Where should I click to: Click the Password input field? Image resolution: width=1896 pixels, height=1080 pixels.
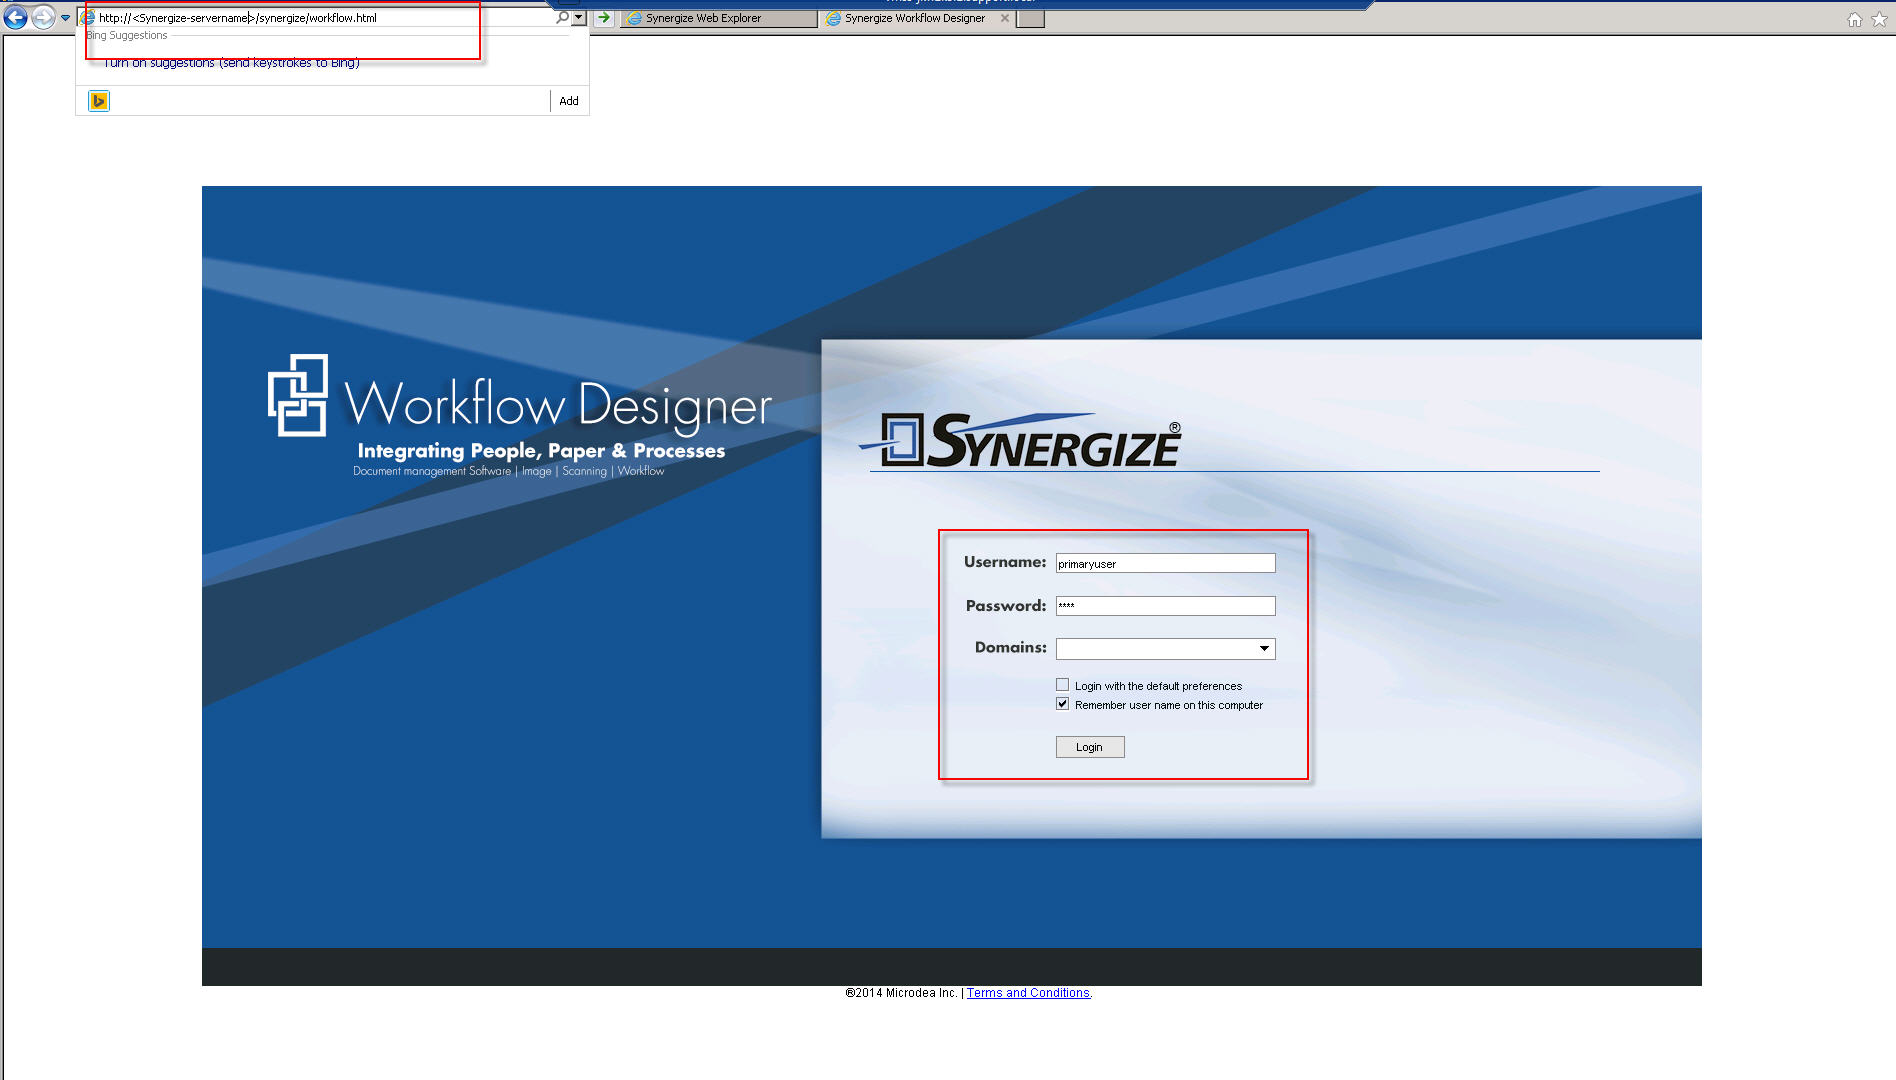(x=1166, y=606)
